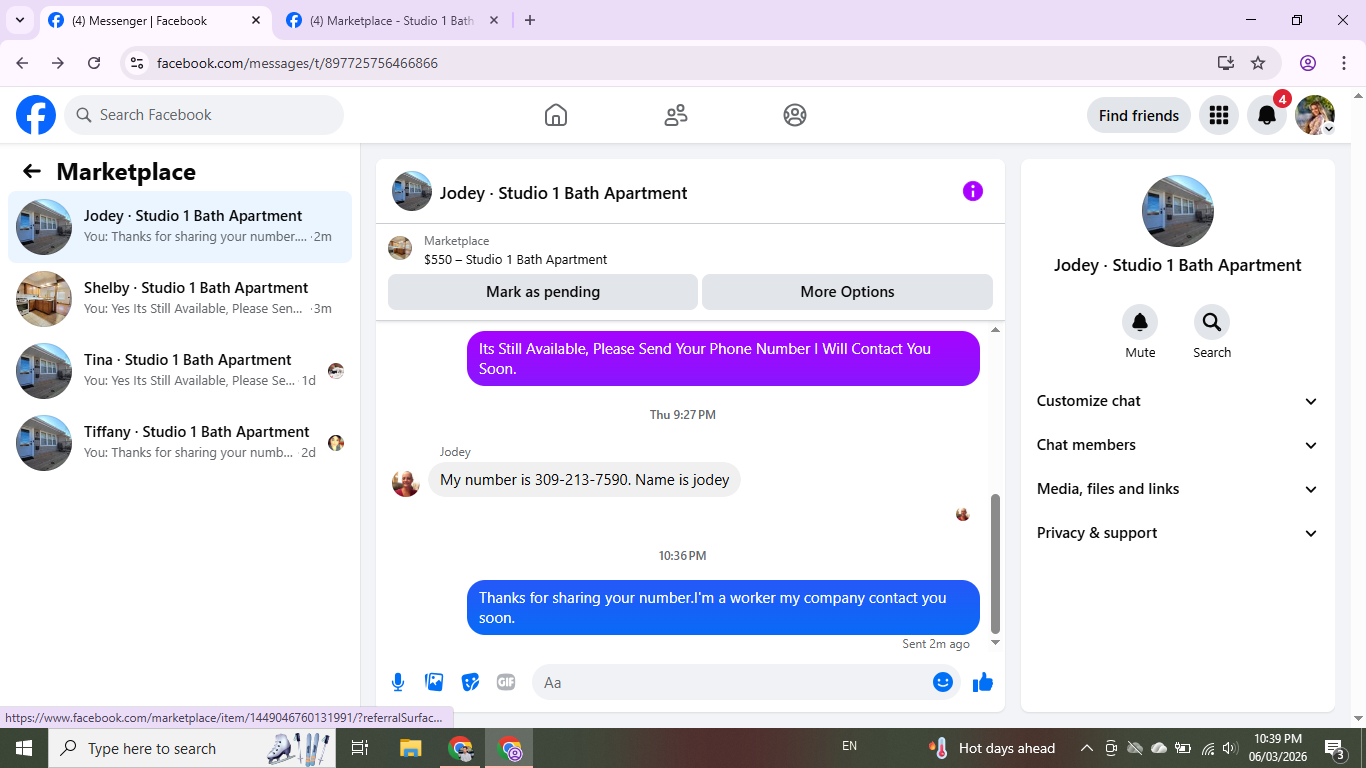The width and height of the screenshot is (1366, 768).
Task: Navigate back in the browser
Action: coord(22,63)
